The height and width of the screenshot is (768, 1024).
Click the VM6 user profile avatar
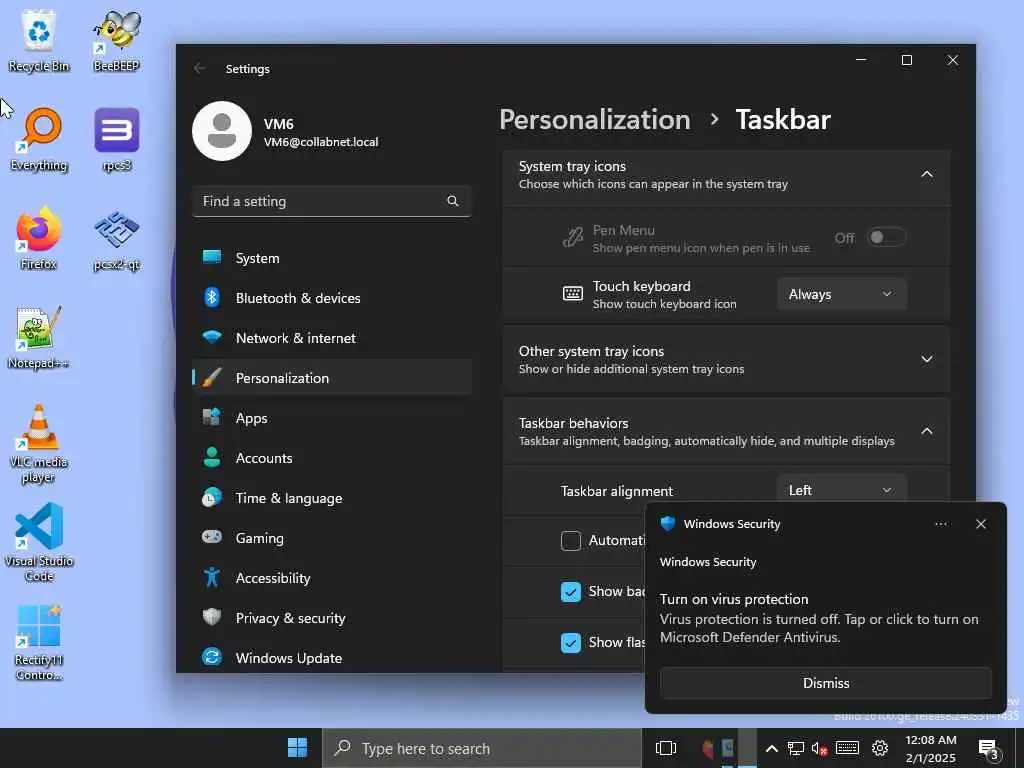pos(222,131)
